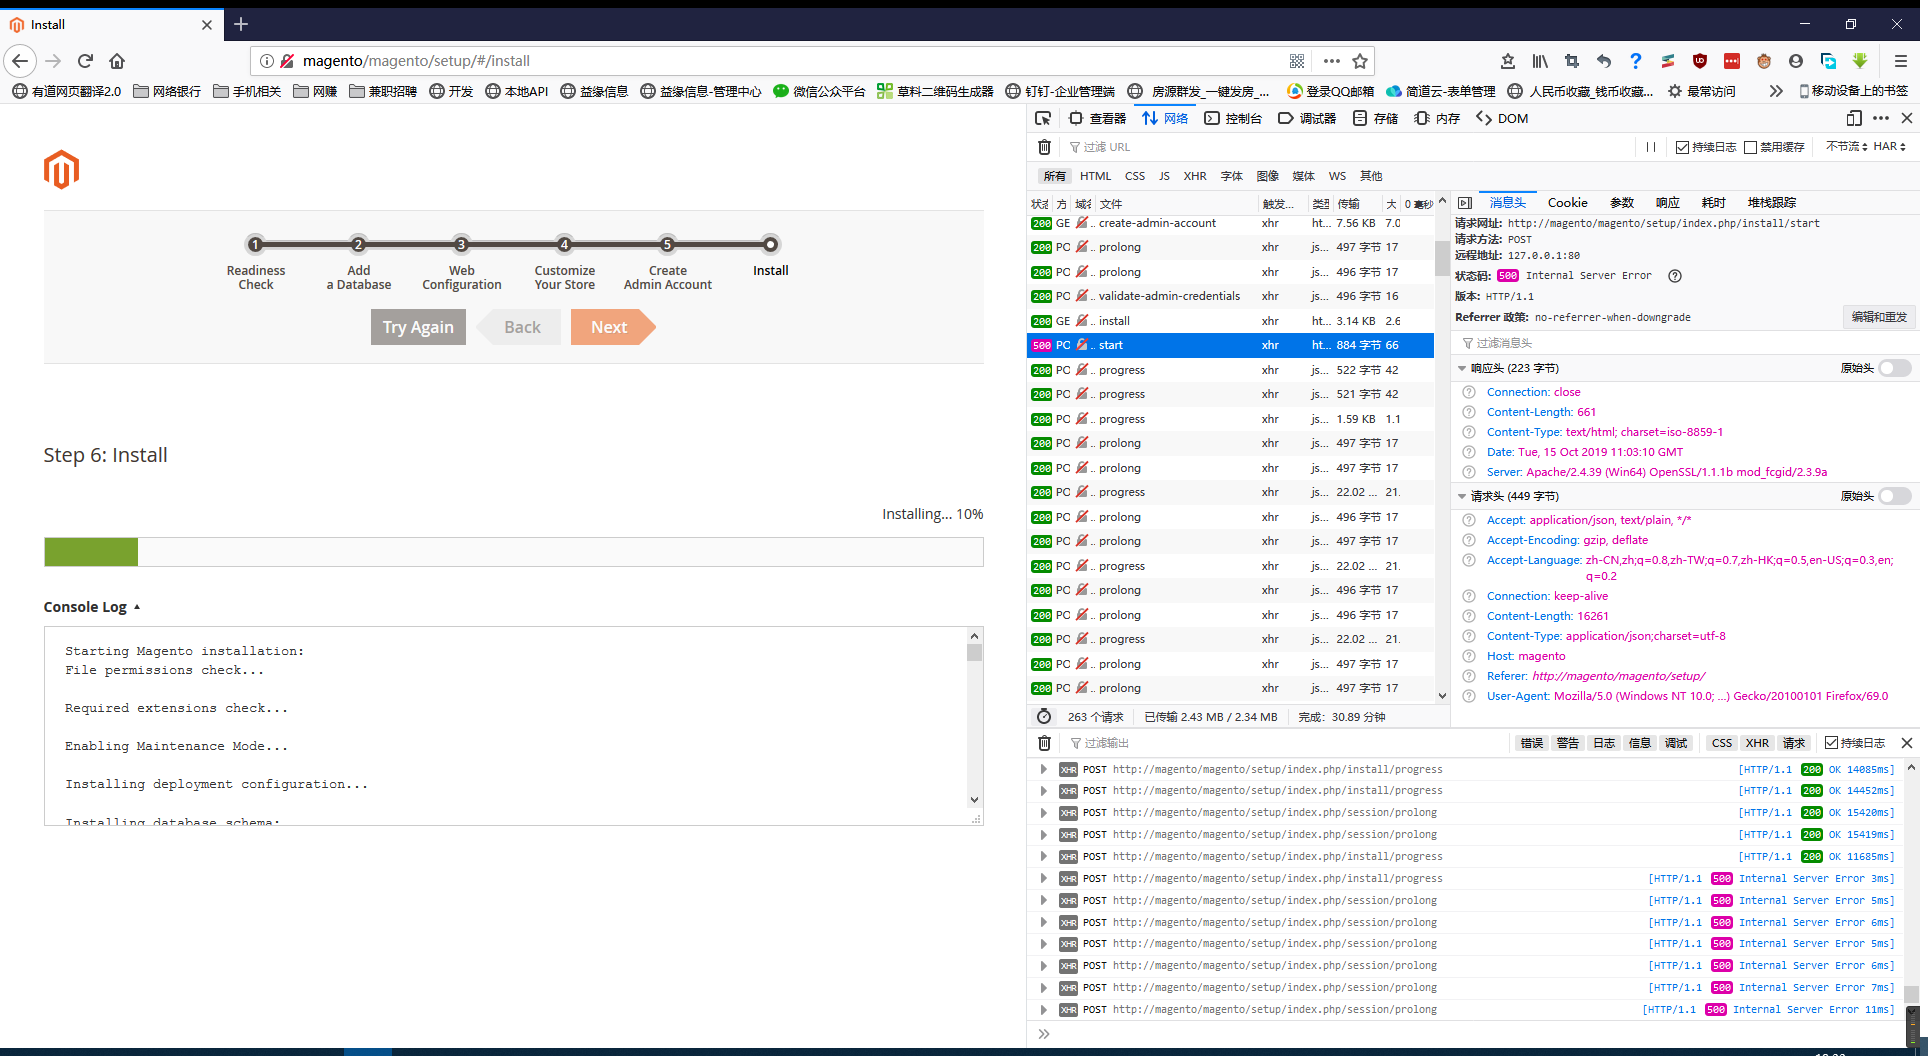Click the 编辑和重发 button

point(1878,317)
